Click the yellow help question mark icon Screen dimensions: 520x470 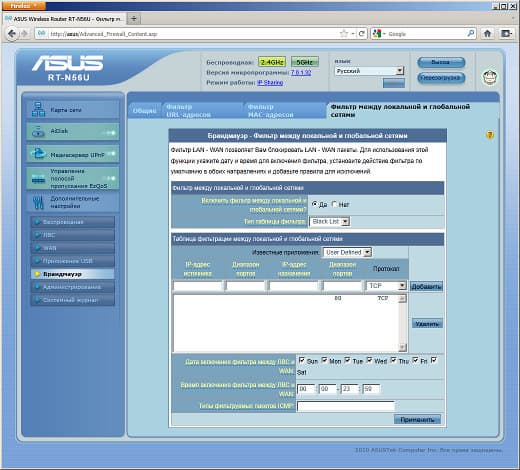coord(490,135)
